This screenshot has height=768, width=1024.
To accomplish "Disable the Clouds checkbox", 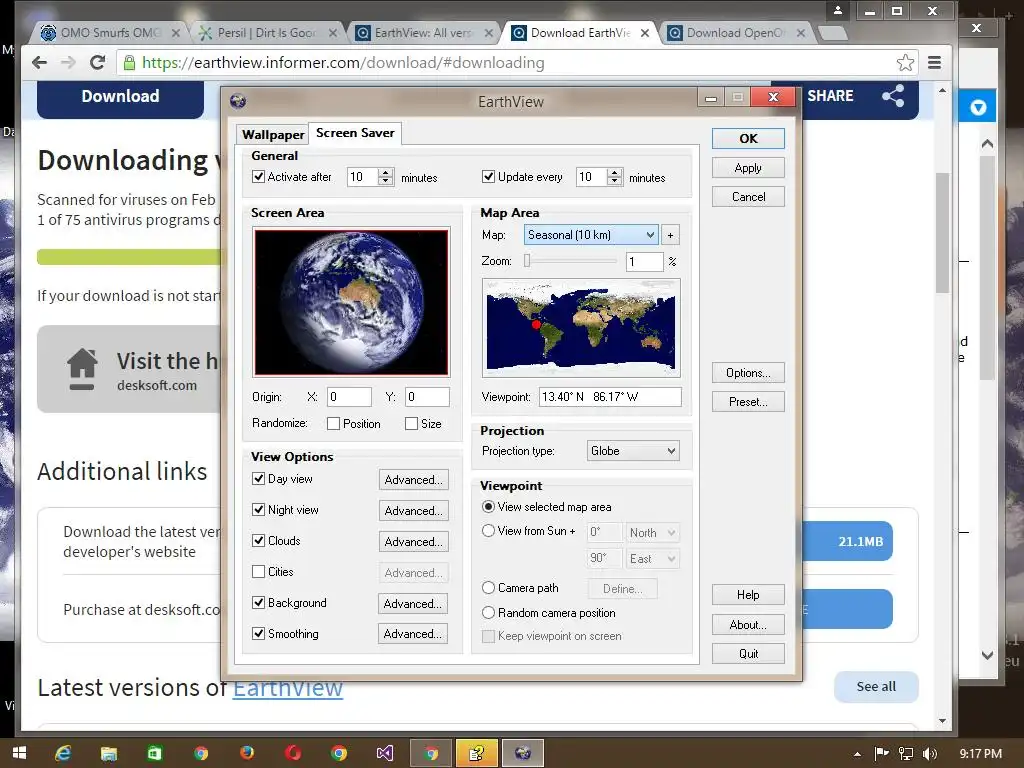I will [x=259, y=541].
